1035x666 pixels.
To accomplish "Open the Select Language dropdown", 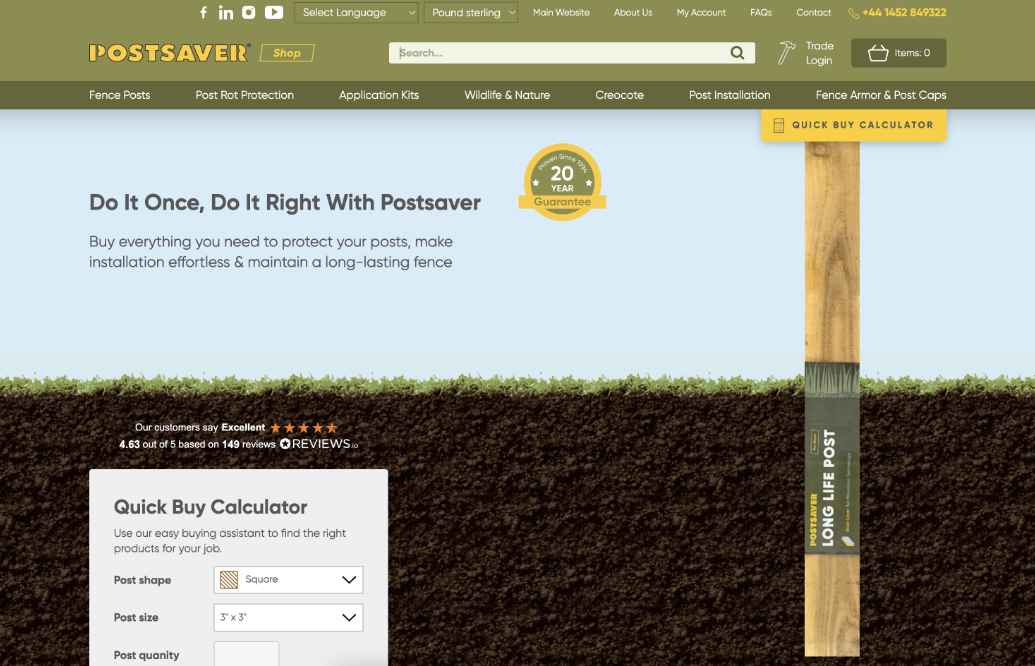I will point(356,13).
